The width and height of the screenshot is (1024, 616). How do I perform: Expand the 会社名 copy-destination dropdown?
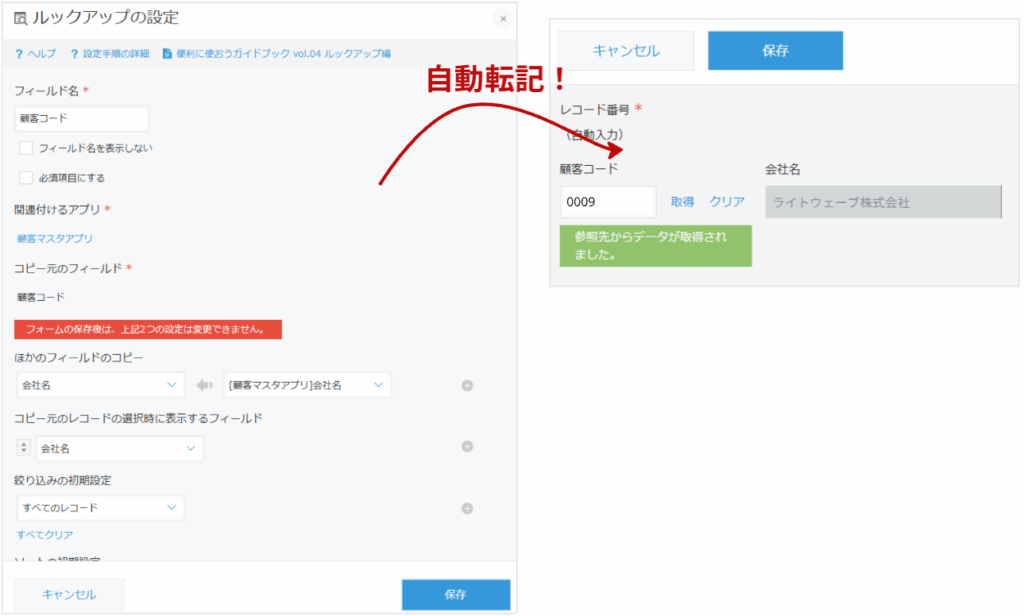tap(100, 385)
